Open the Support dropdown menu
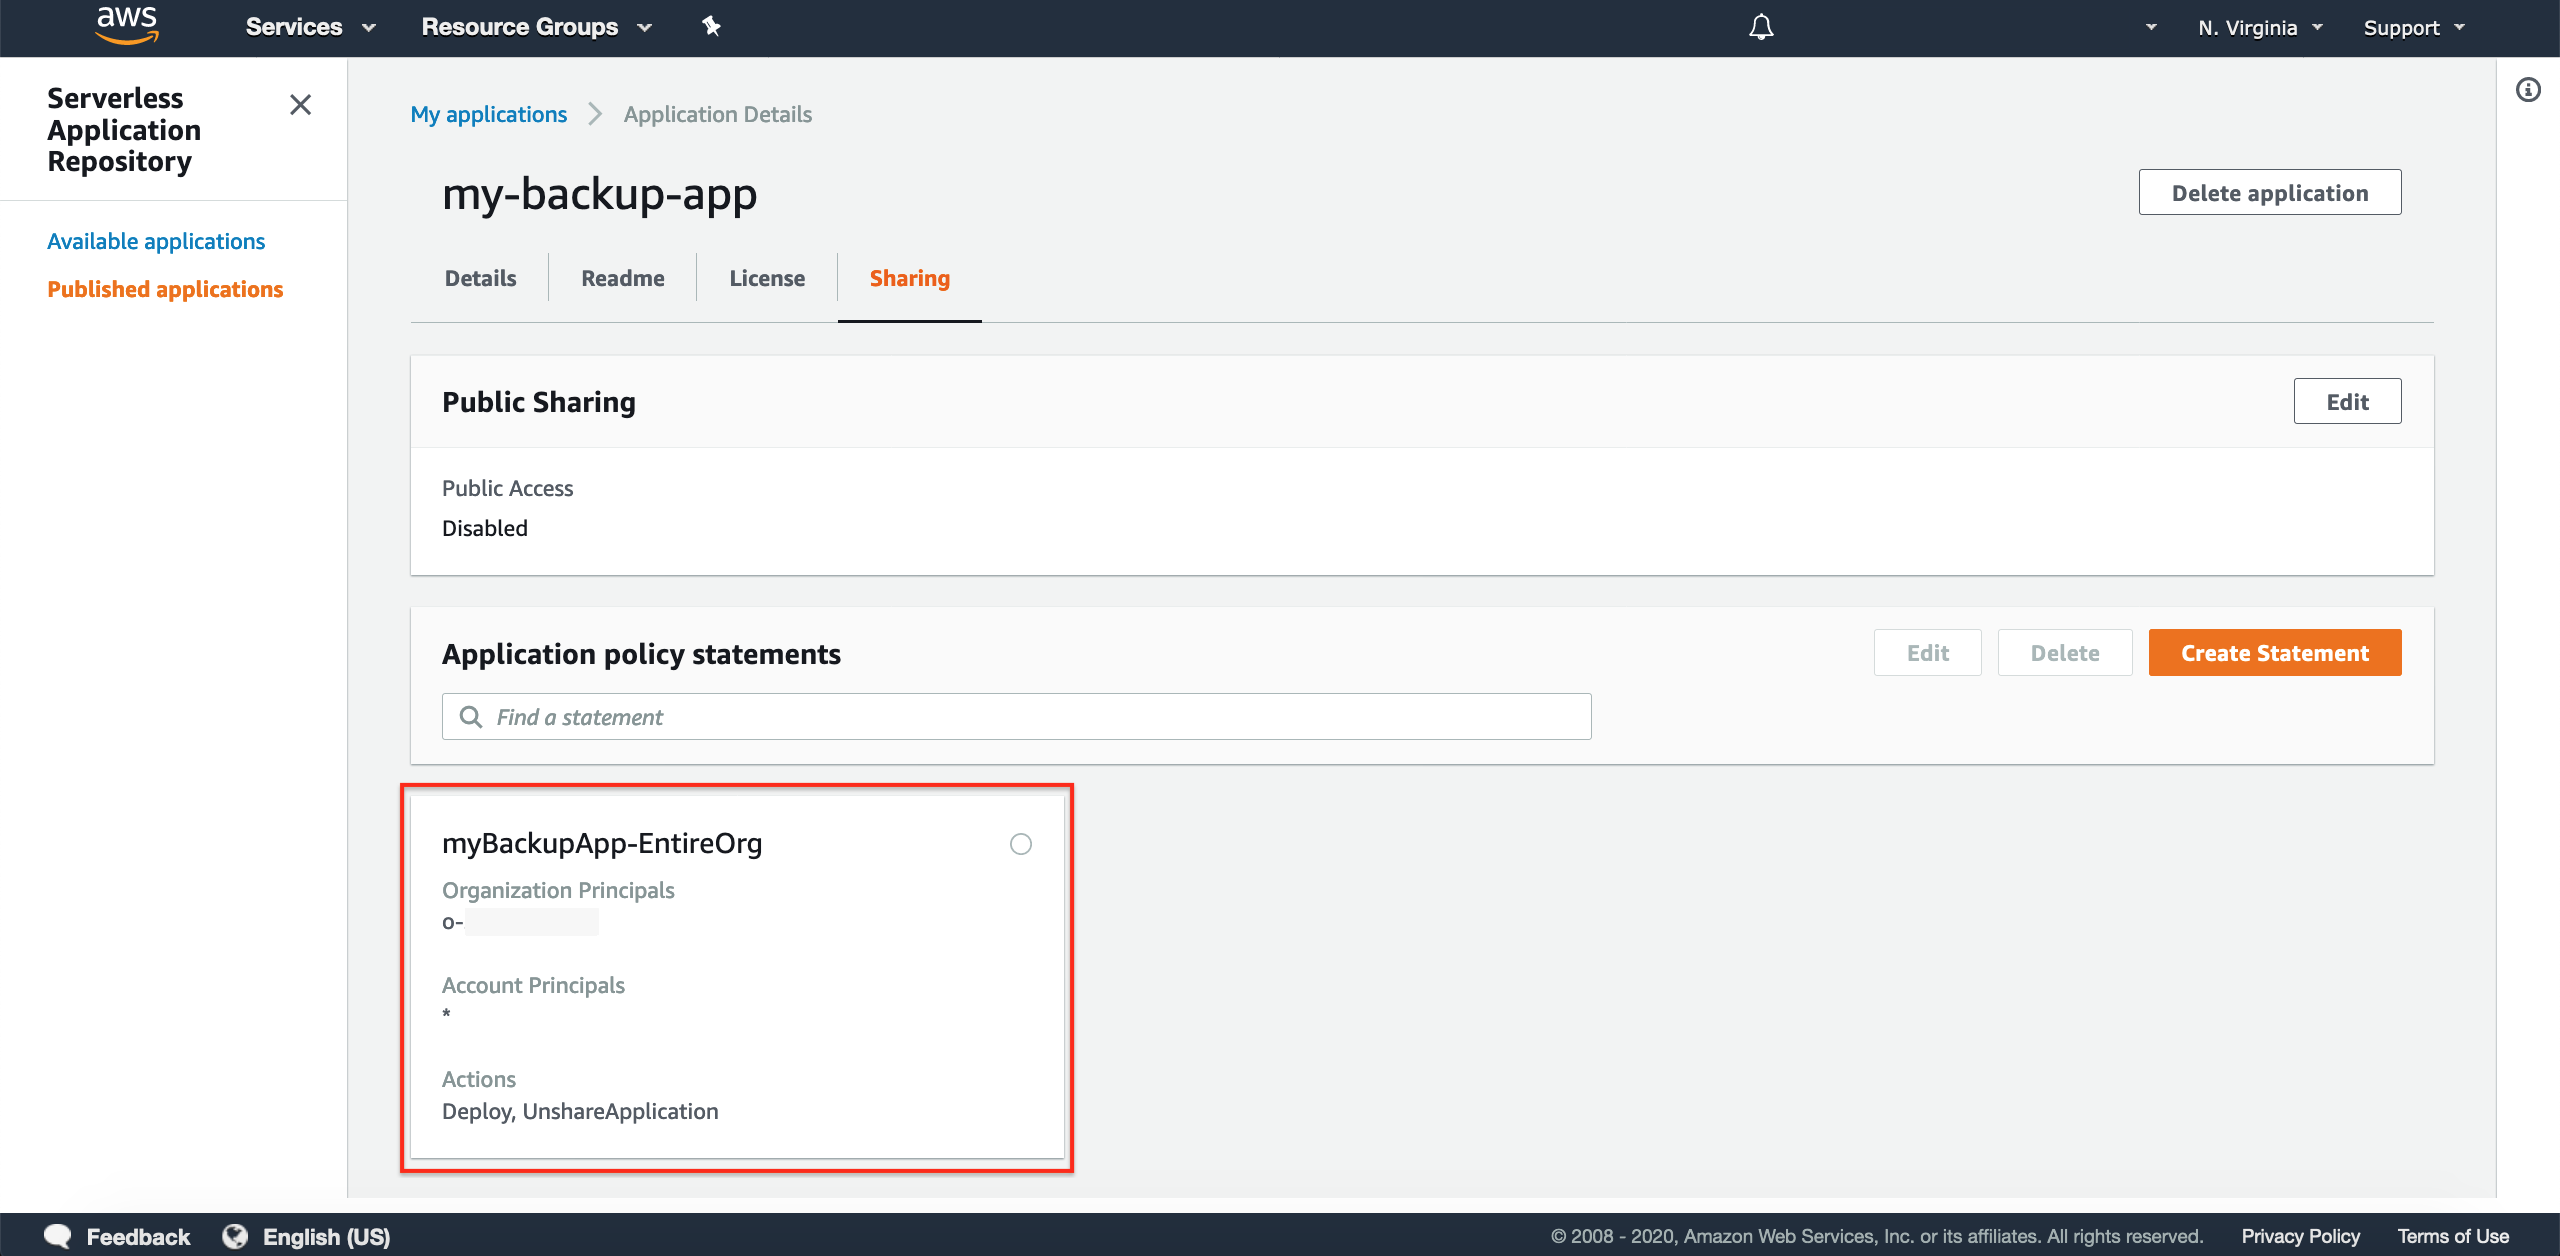 click(2413, 28)
